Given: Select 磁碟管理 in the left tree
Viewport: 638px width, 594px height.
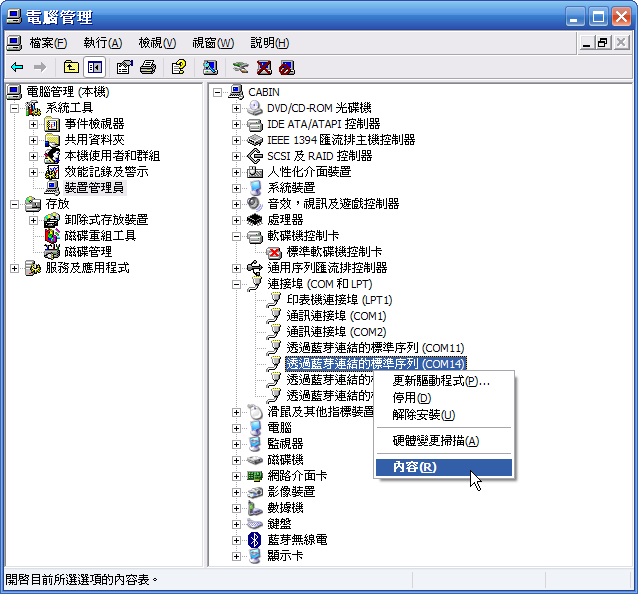Looking at the screenshot, I should [88, 252].
